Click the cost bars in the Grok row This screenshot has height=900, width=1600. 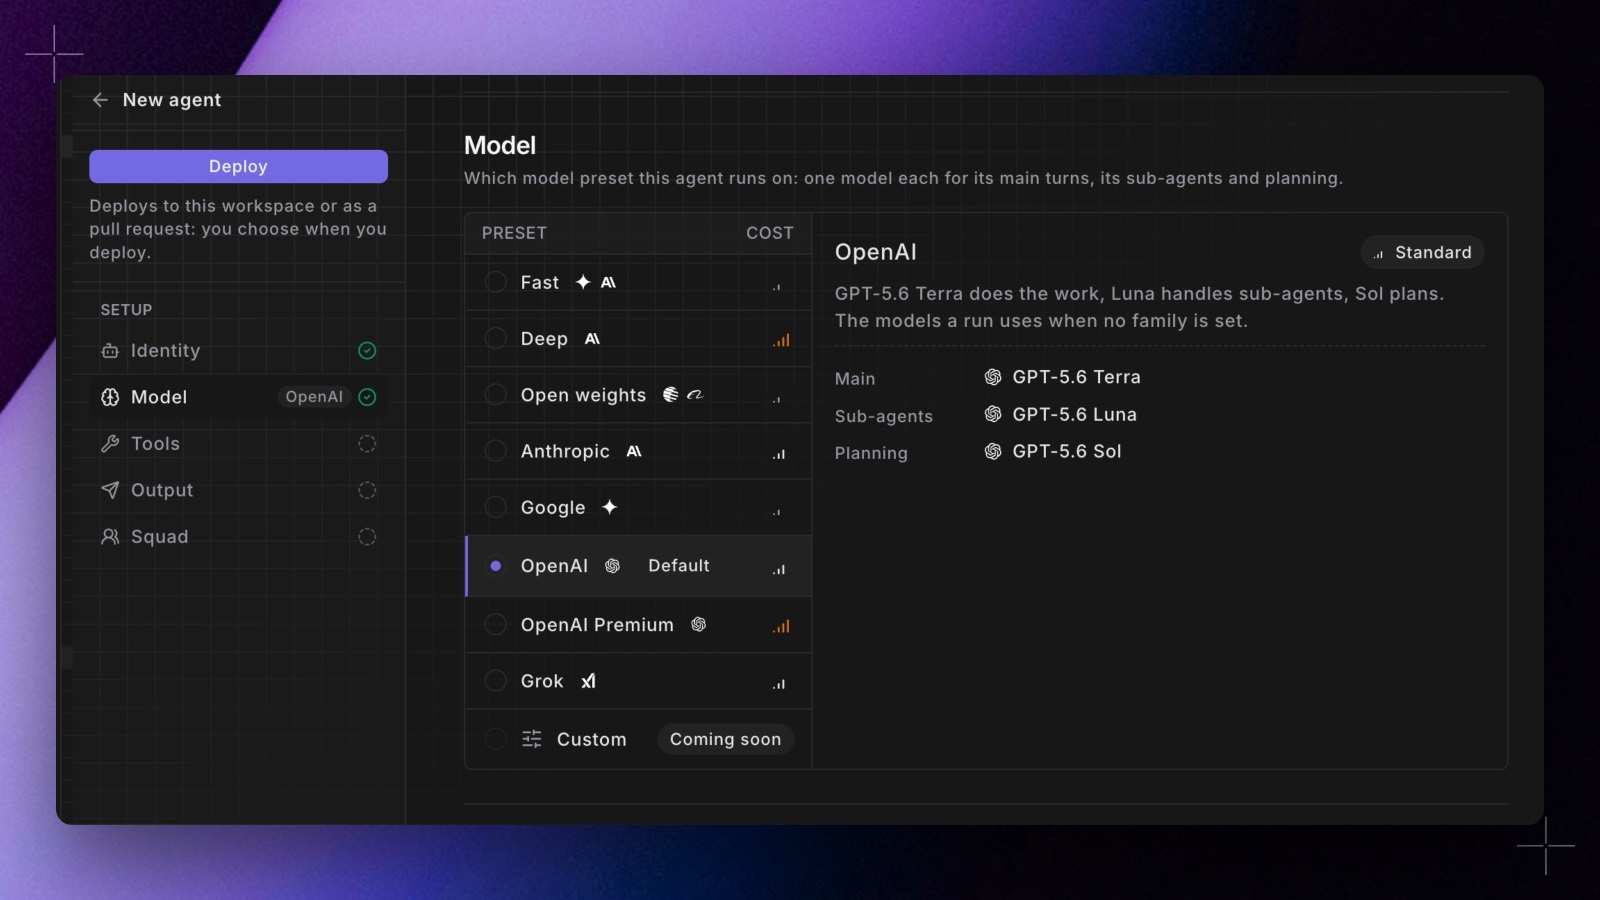pos(779,684)
